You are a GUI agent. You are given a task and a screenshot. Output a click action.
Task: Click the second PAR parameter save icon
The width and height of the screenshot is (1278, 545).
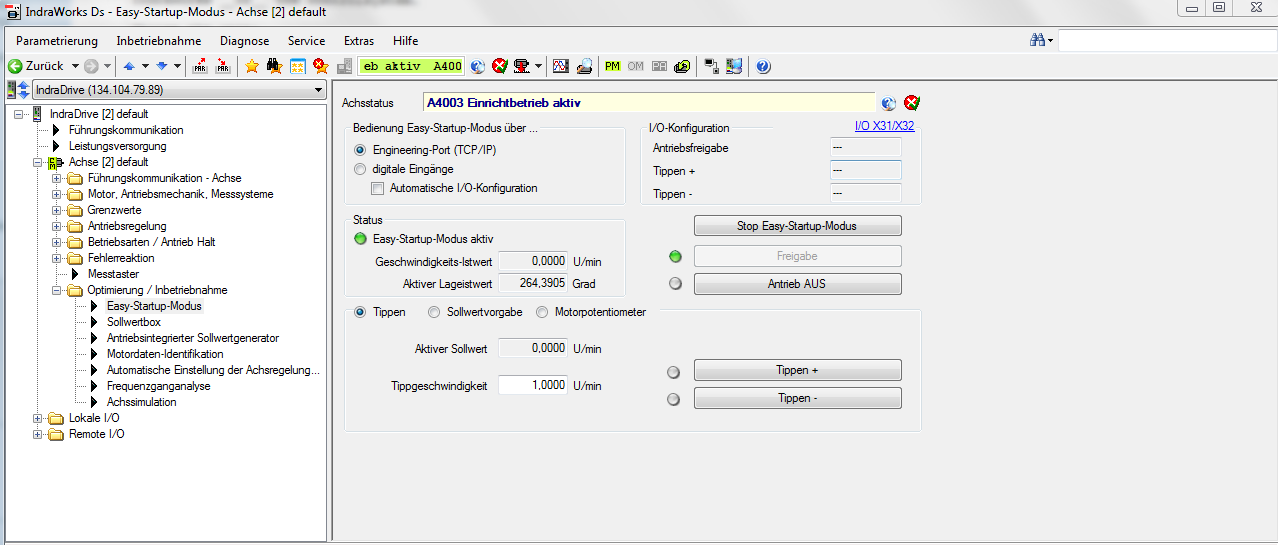(x=223, y=66)
